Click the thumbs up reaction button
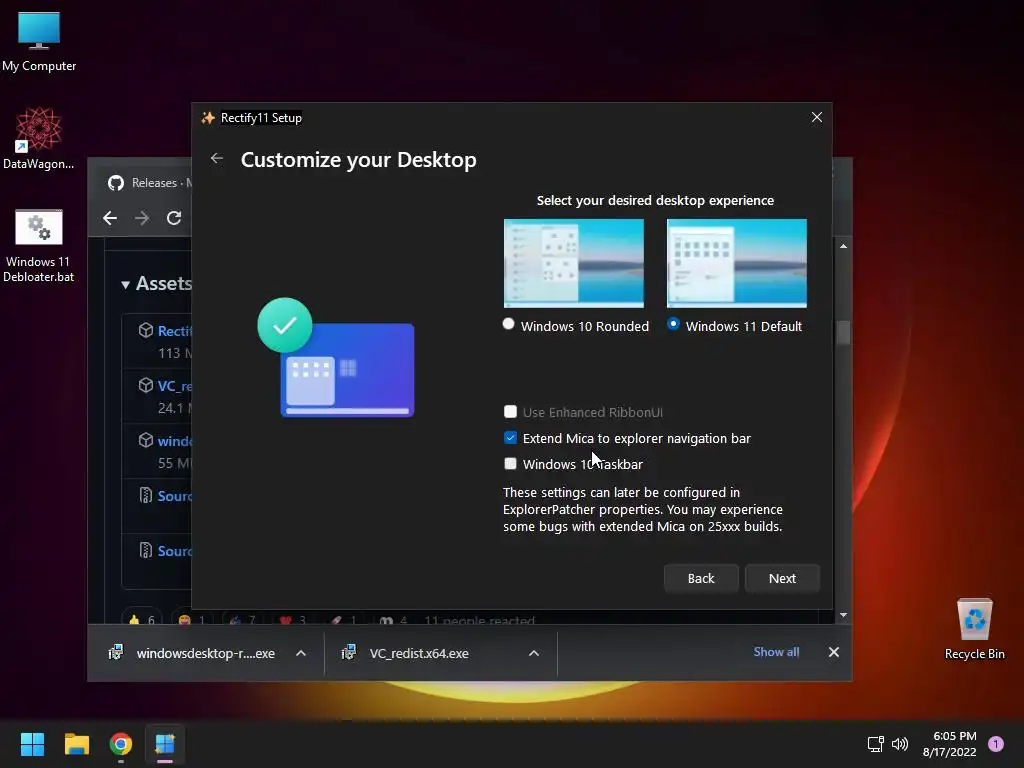1024x768 pixels. tap(142, 619)
